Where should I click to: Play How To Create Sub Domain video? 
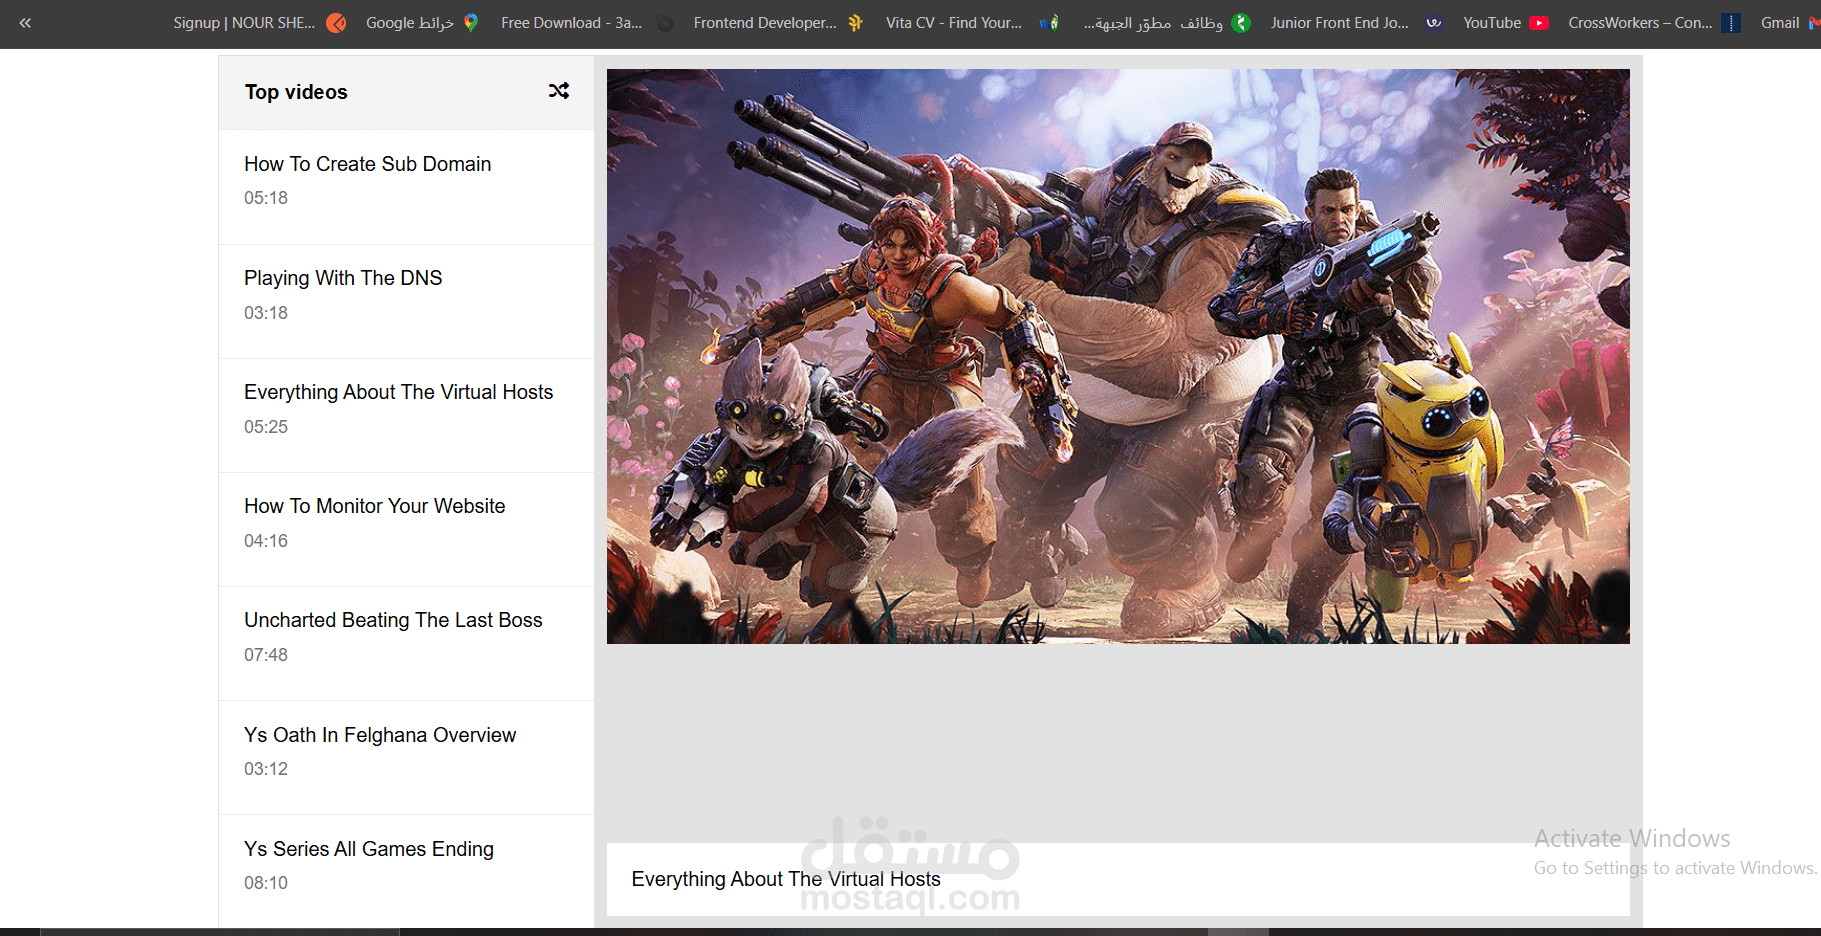[x=406, y=187]
